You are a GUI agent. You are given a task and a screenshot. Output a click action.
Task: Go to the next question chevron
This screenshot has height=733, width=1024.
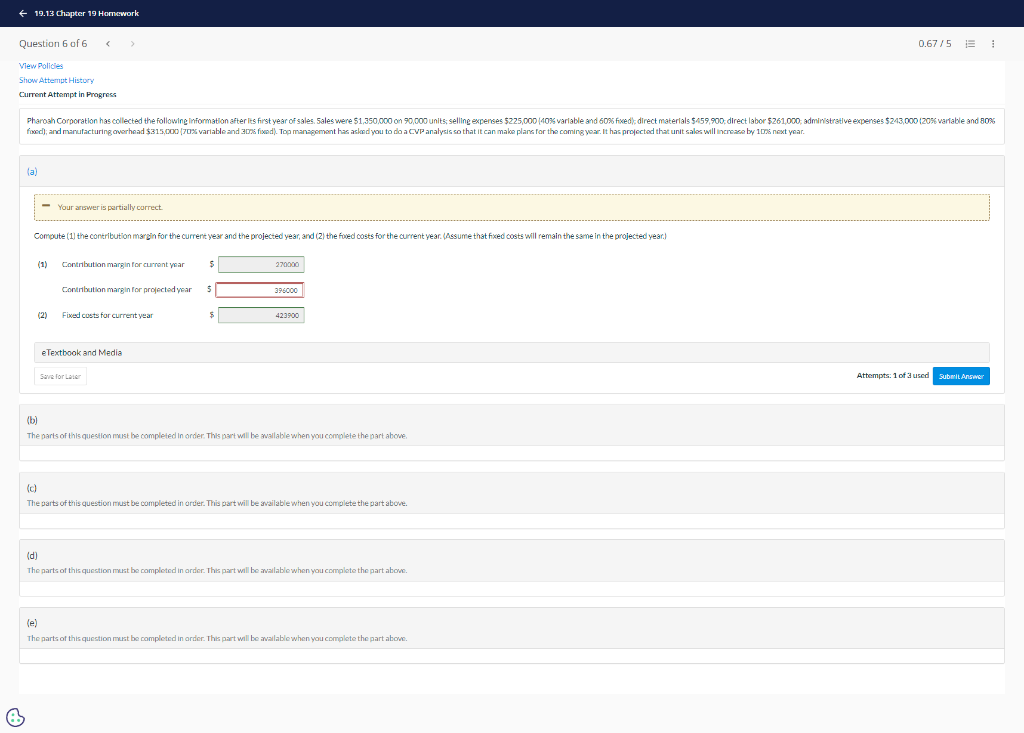click(x=133, y=44)
